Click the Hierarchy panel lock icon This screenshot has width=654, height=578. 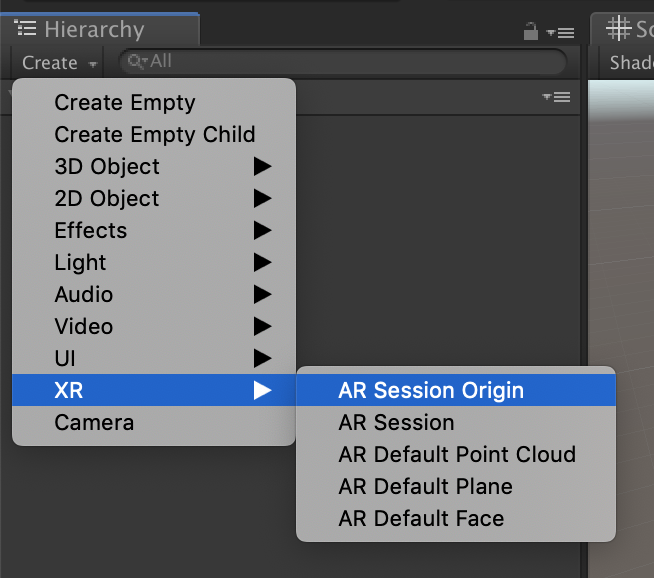(x=531, y=31)
